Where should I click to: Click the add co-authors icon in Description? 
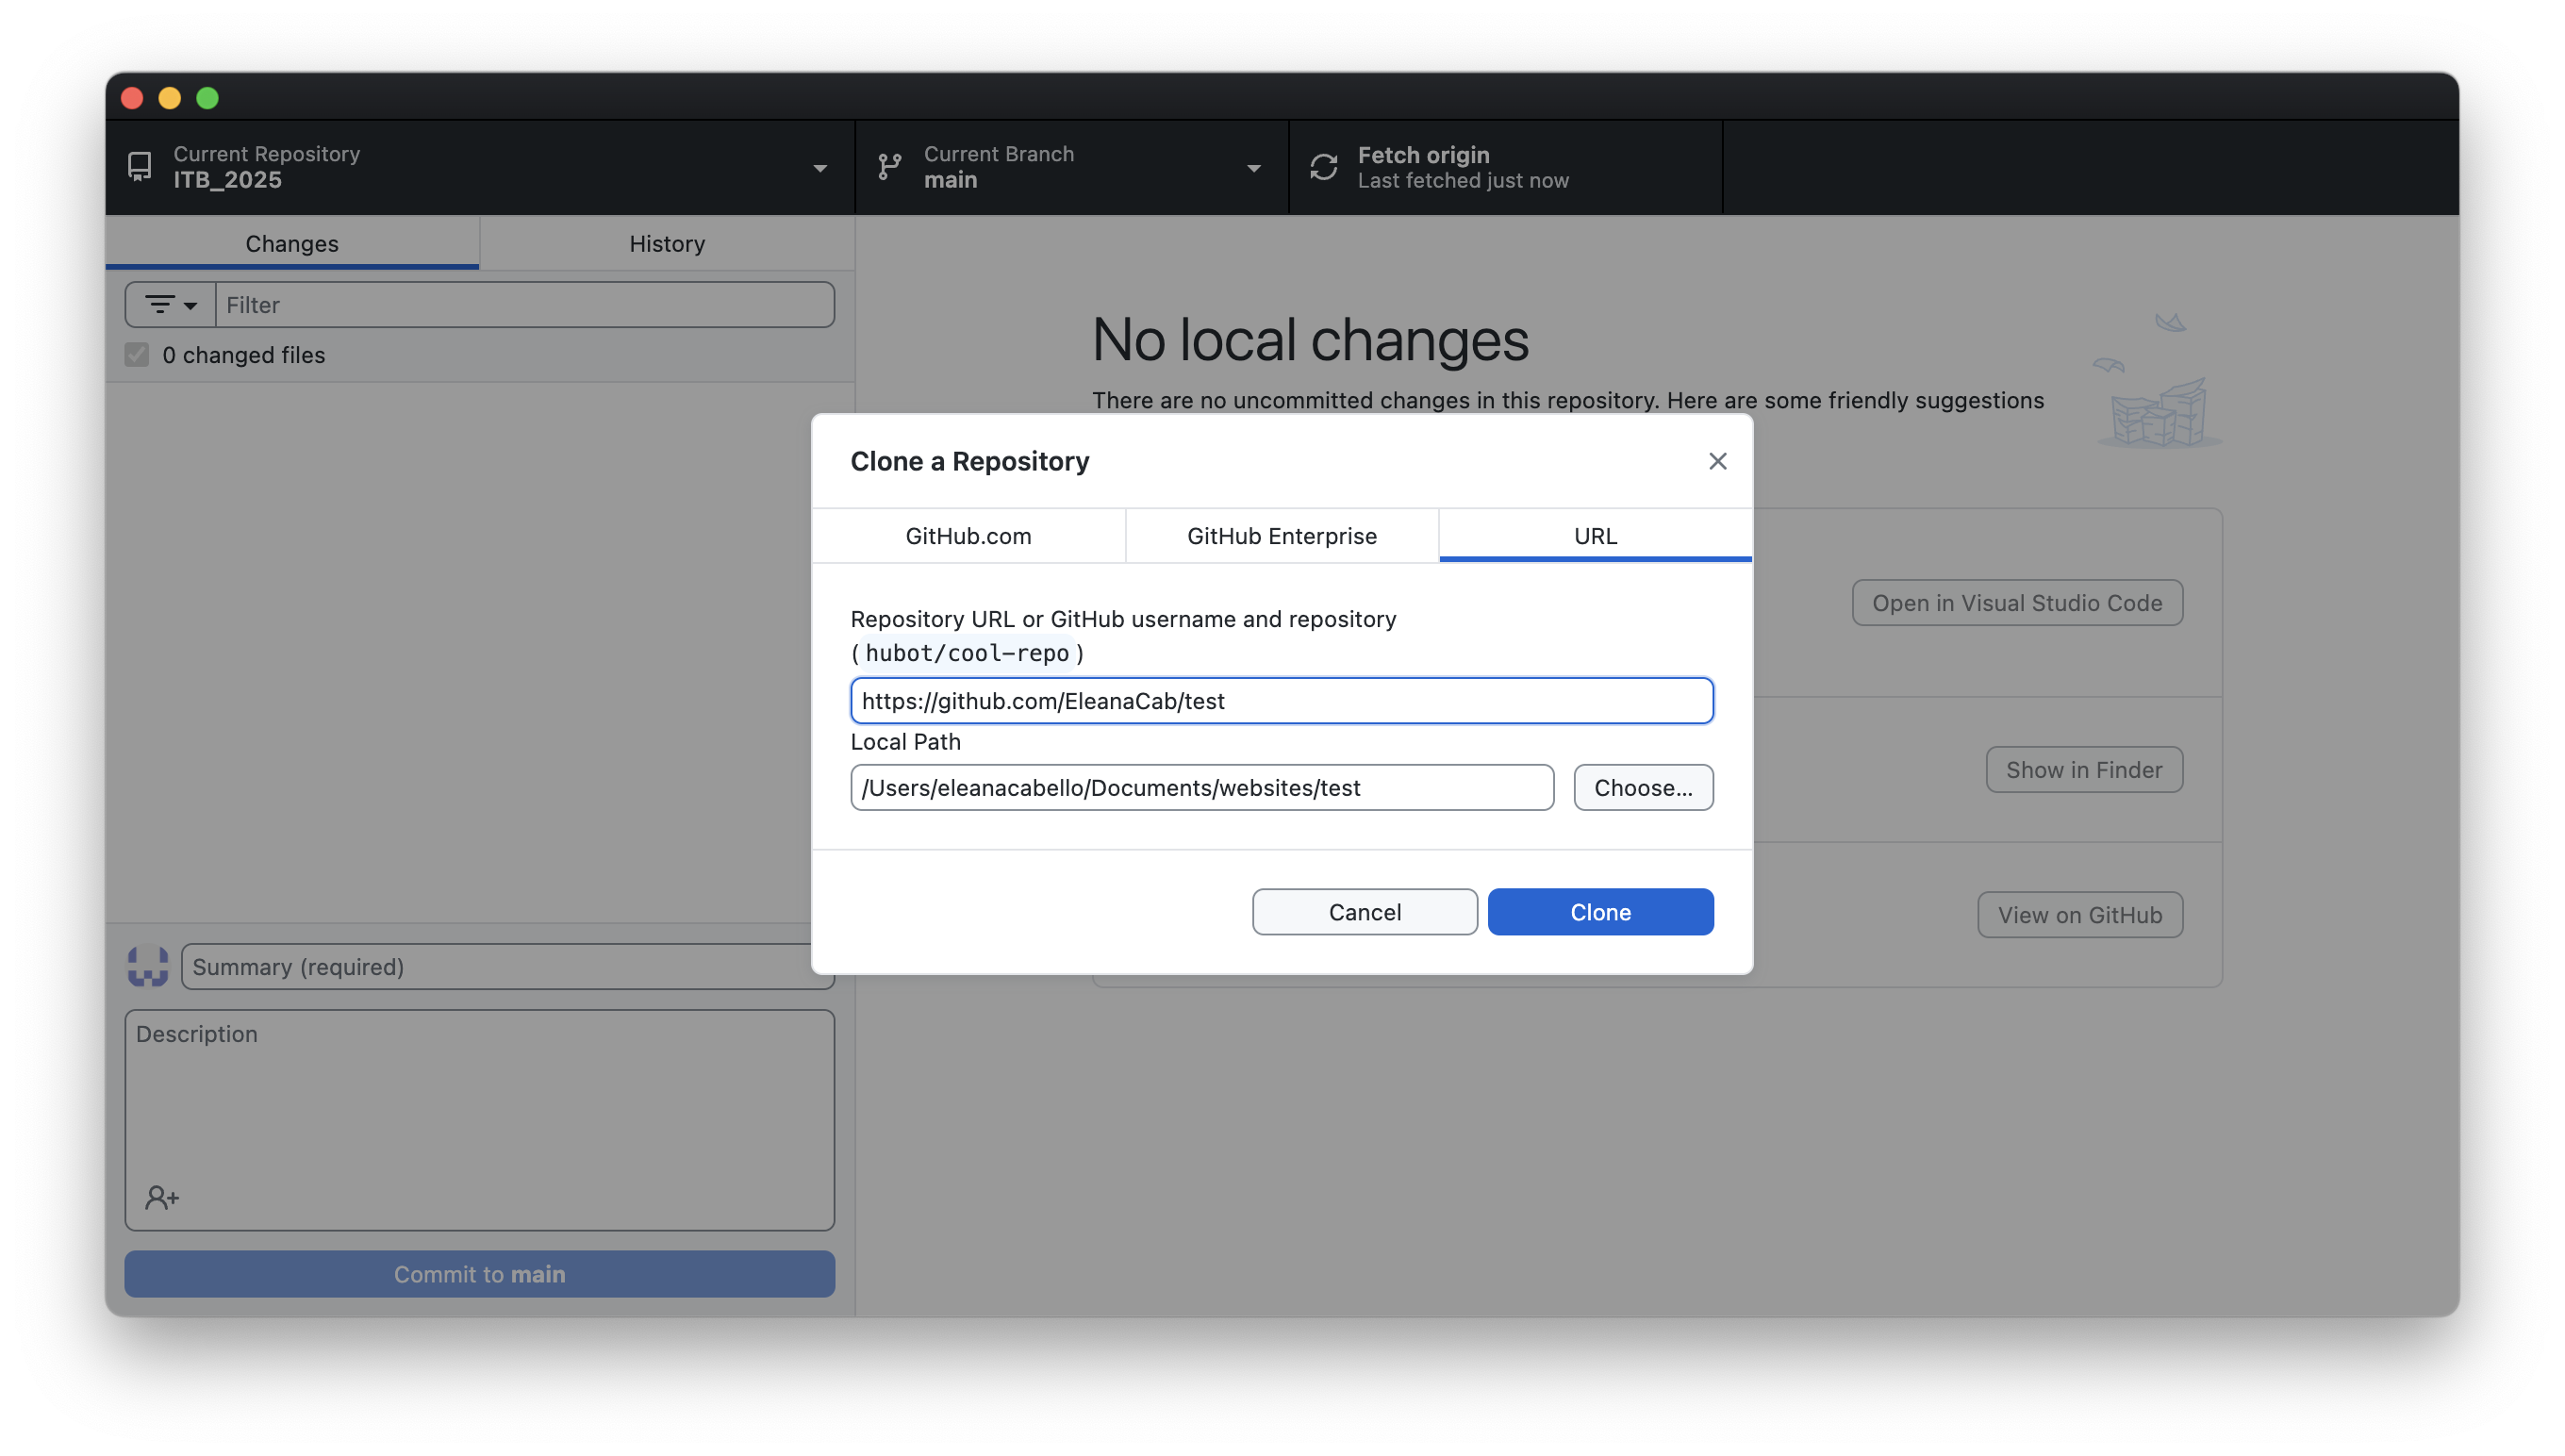pos(161,1197)
